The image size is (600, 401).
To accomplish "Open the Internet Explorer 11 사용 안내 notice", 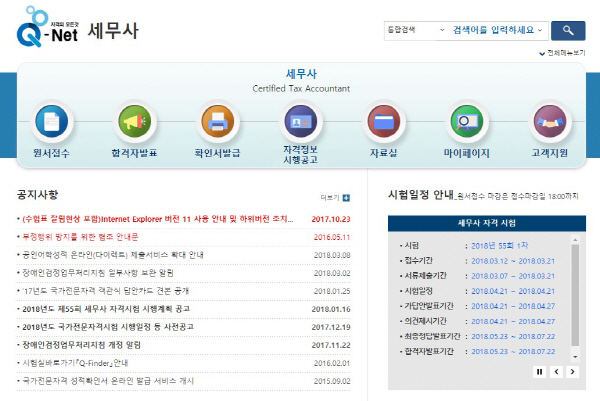I will [x=161, y=219].
